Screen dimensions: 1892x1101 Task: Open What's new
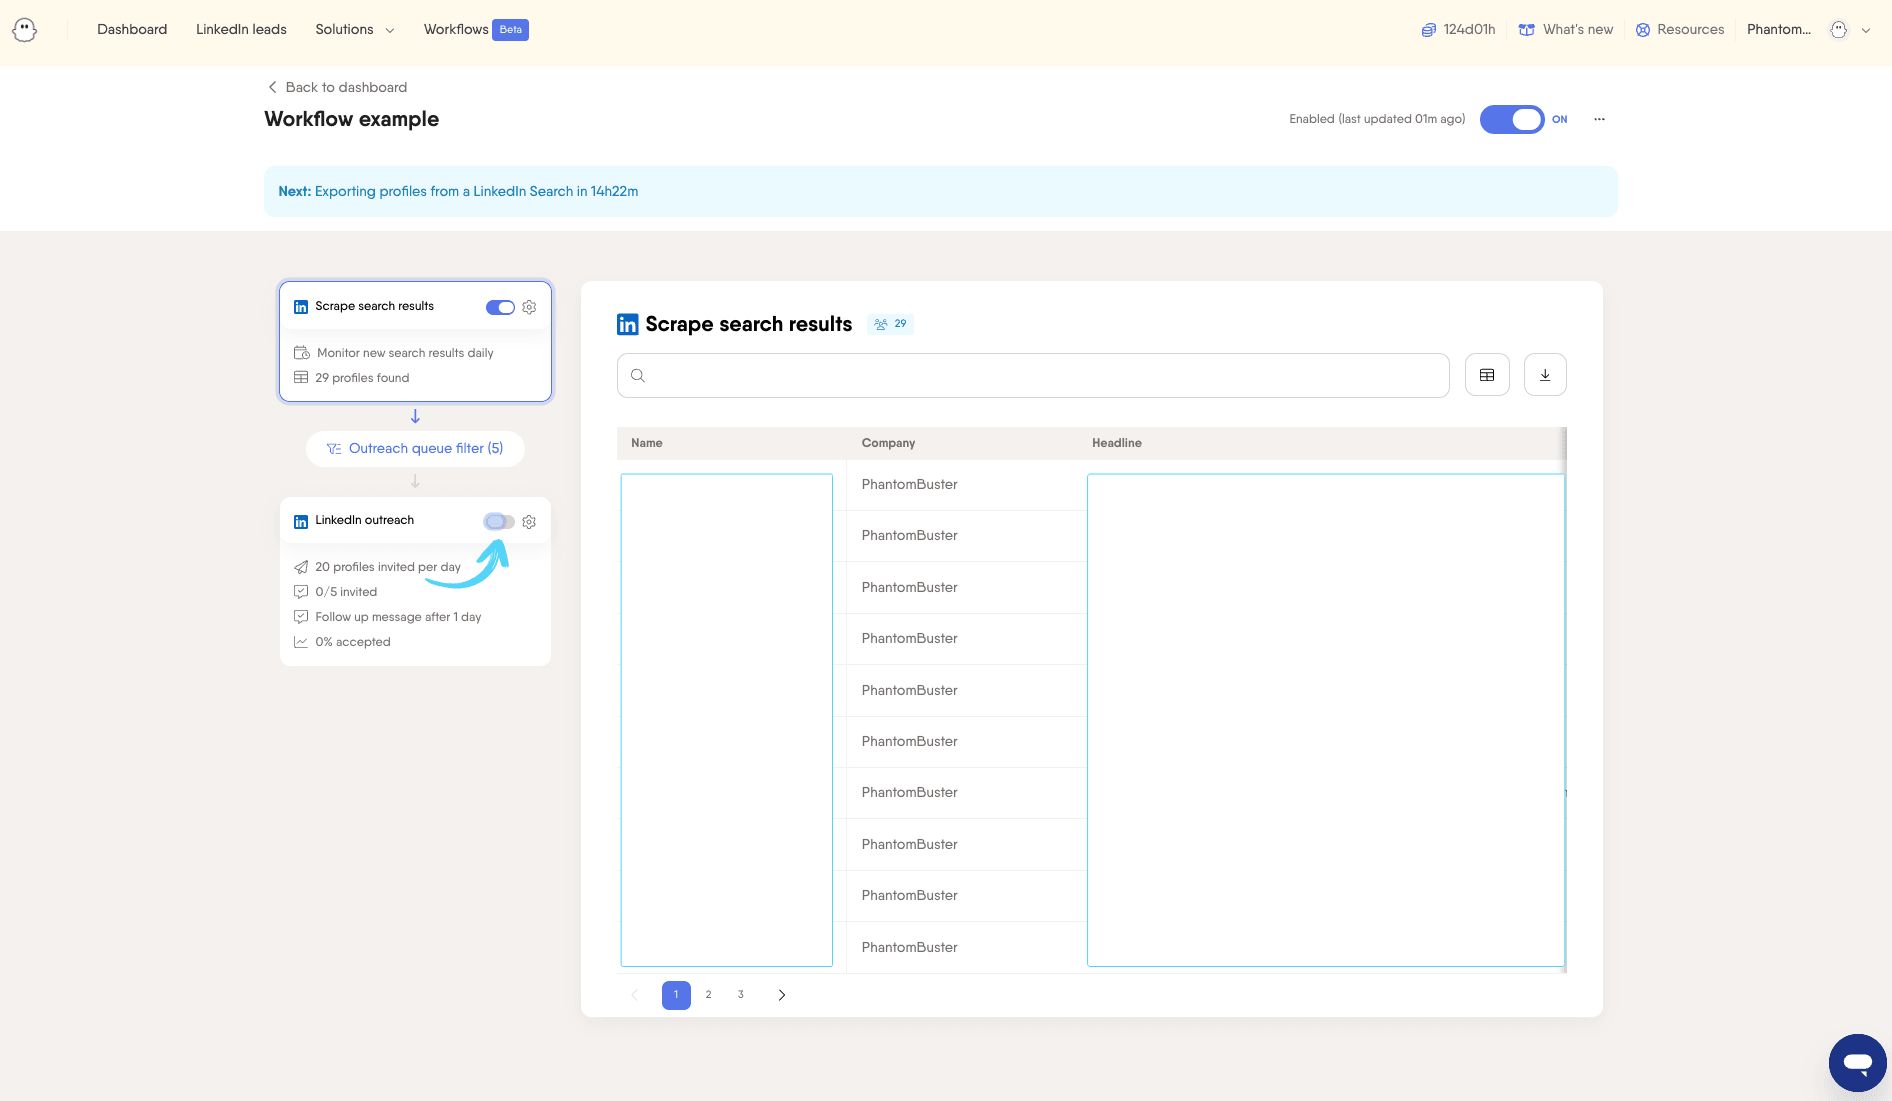1564,29
